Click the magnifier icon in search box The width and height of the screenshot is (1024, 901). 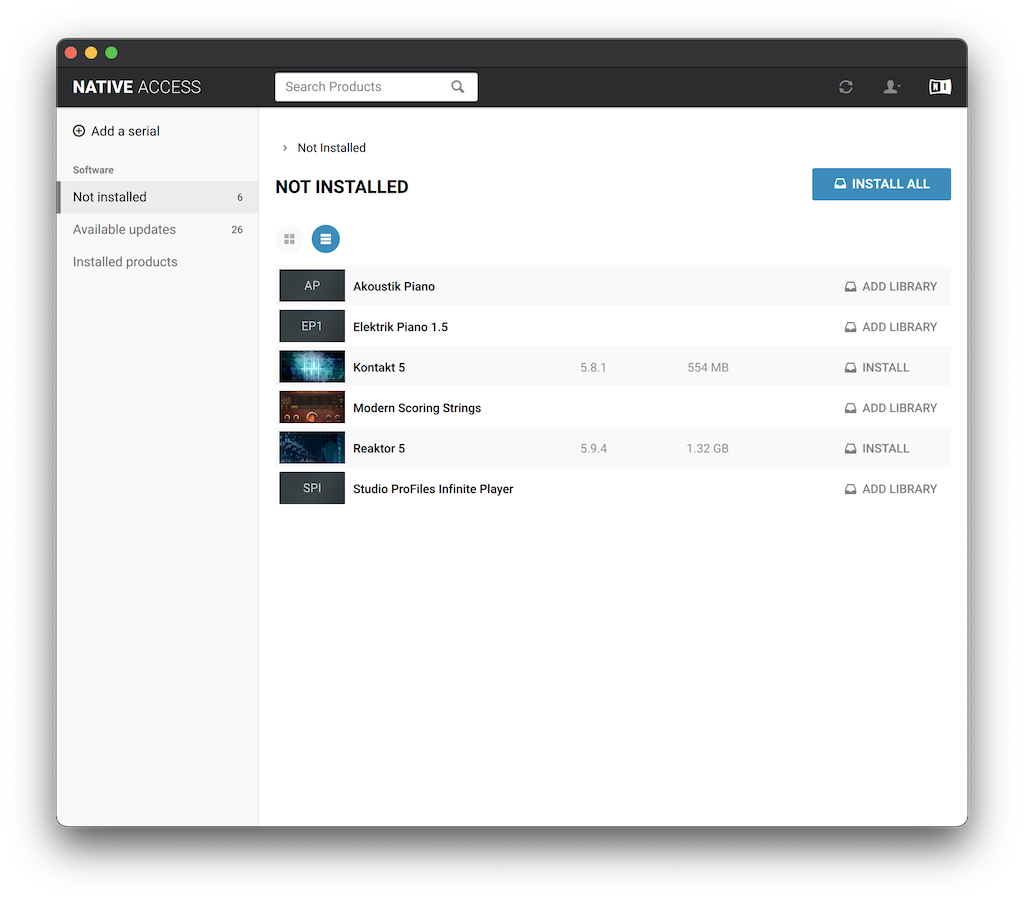point(458,87)
